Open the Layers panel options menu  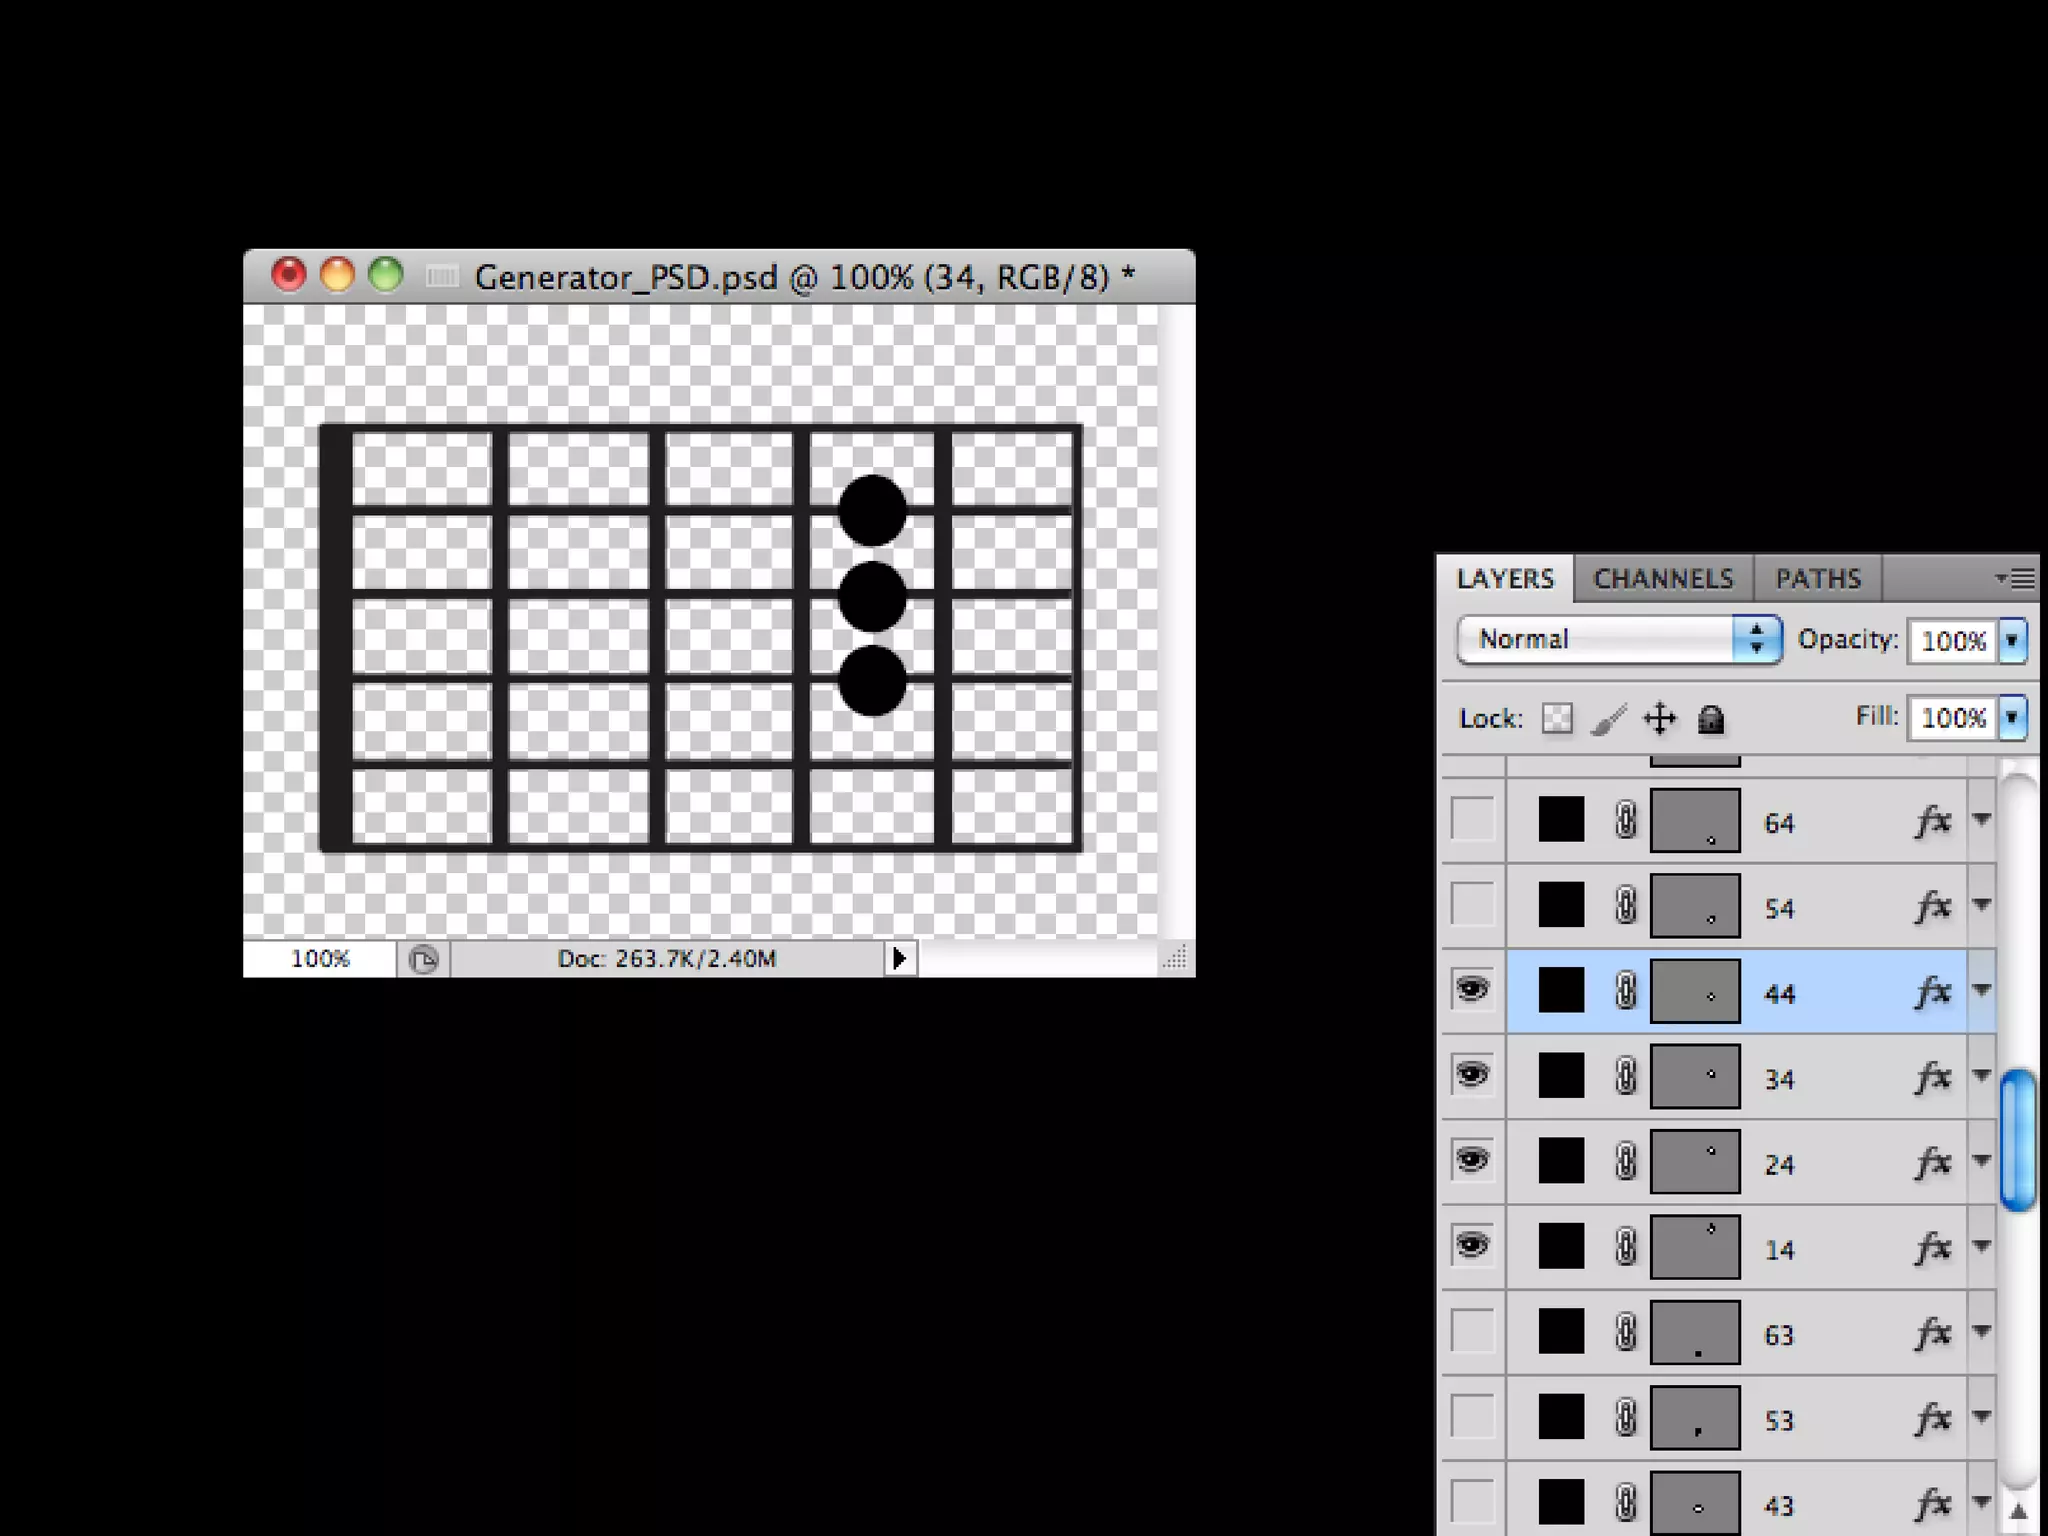(x=2016, y=579)
